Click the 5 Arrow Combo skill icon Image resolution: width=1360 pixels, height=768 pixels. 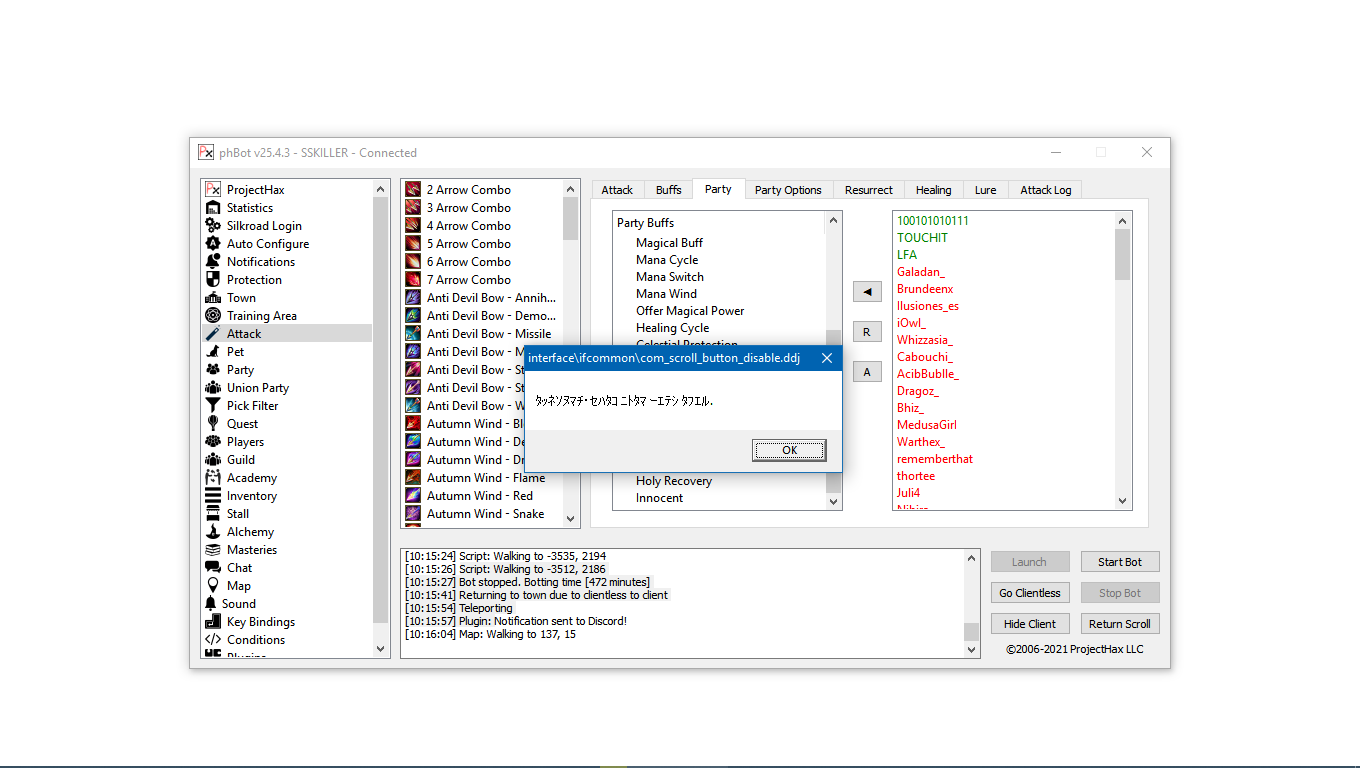[x=413, y=244]
